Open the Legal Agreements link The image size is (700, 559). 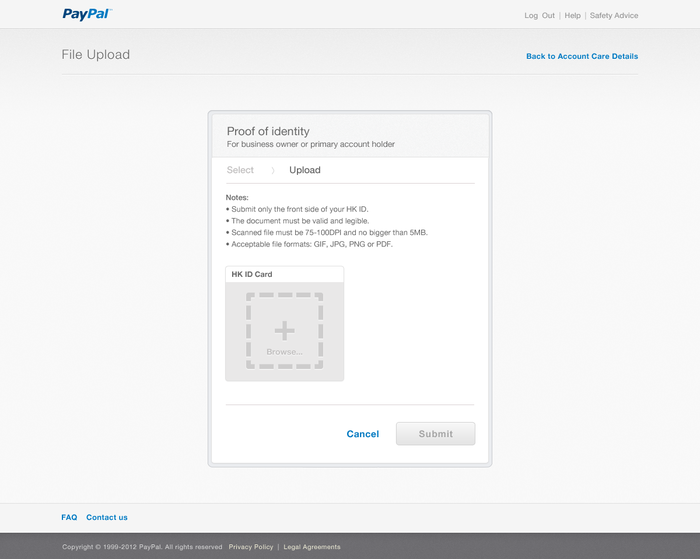pyautogui.click(x=312, y=547)
